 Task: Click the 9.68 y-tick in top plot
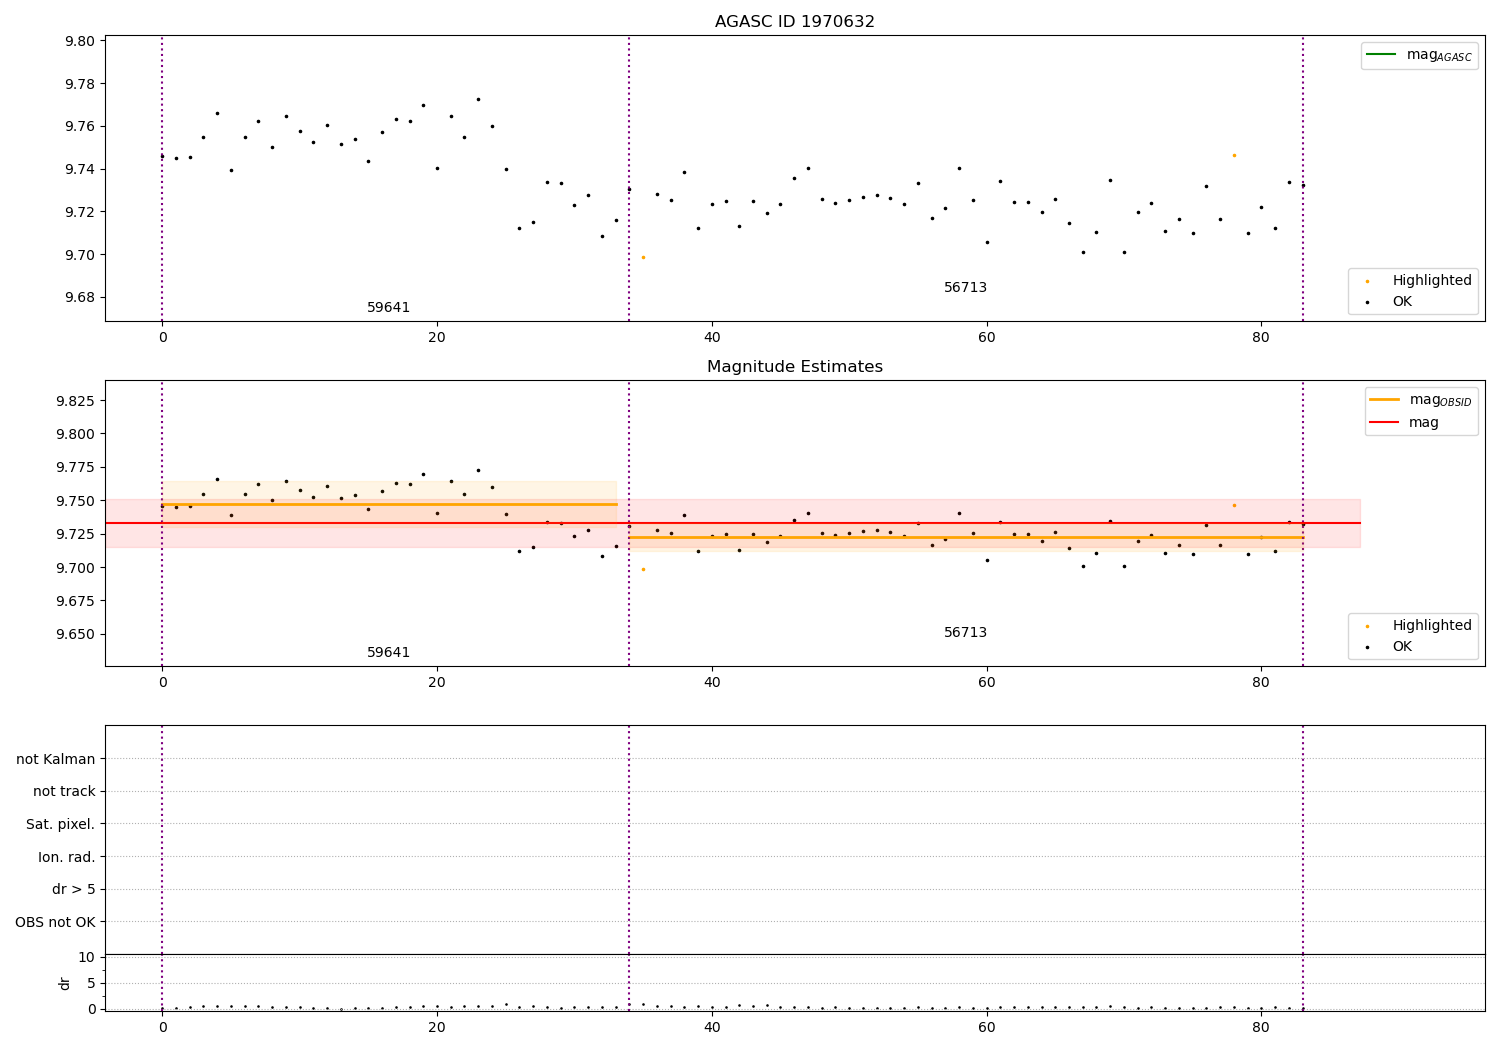pyautogui.click(x=80, y=297)
